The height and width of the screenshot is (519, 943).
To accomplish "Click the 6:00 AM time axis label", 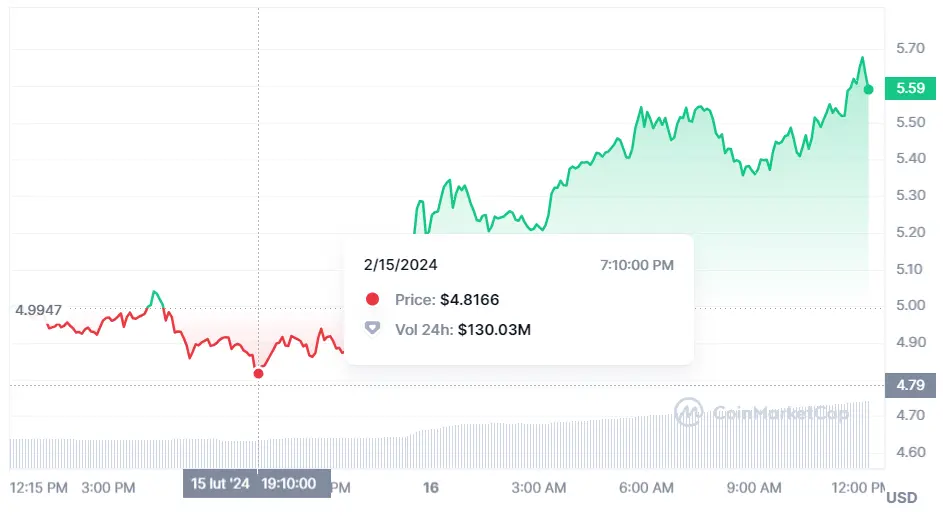I will (x=646, y=488).
